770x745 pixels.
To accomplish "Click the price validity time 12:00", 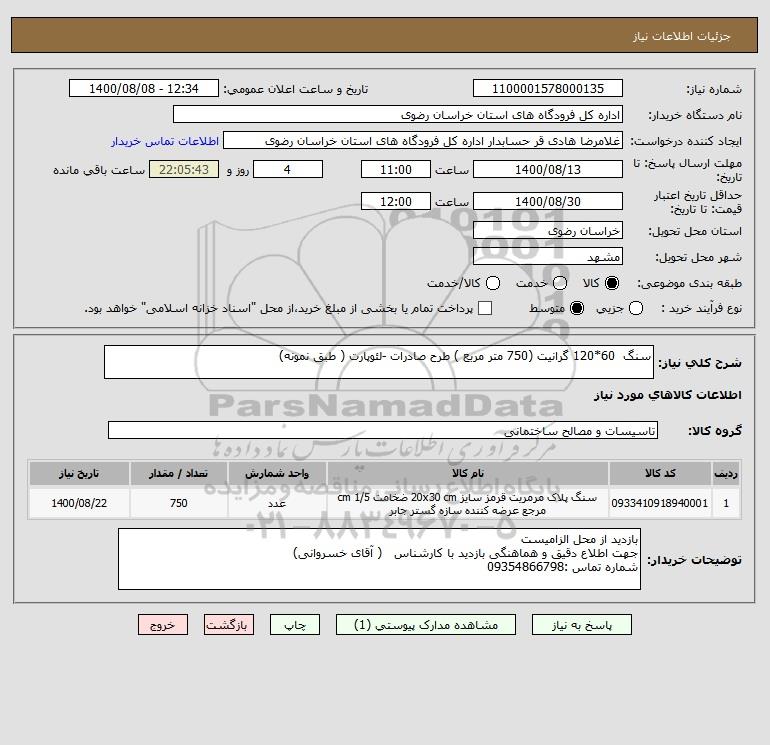I will (396, 201).
